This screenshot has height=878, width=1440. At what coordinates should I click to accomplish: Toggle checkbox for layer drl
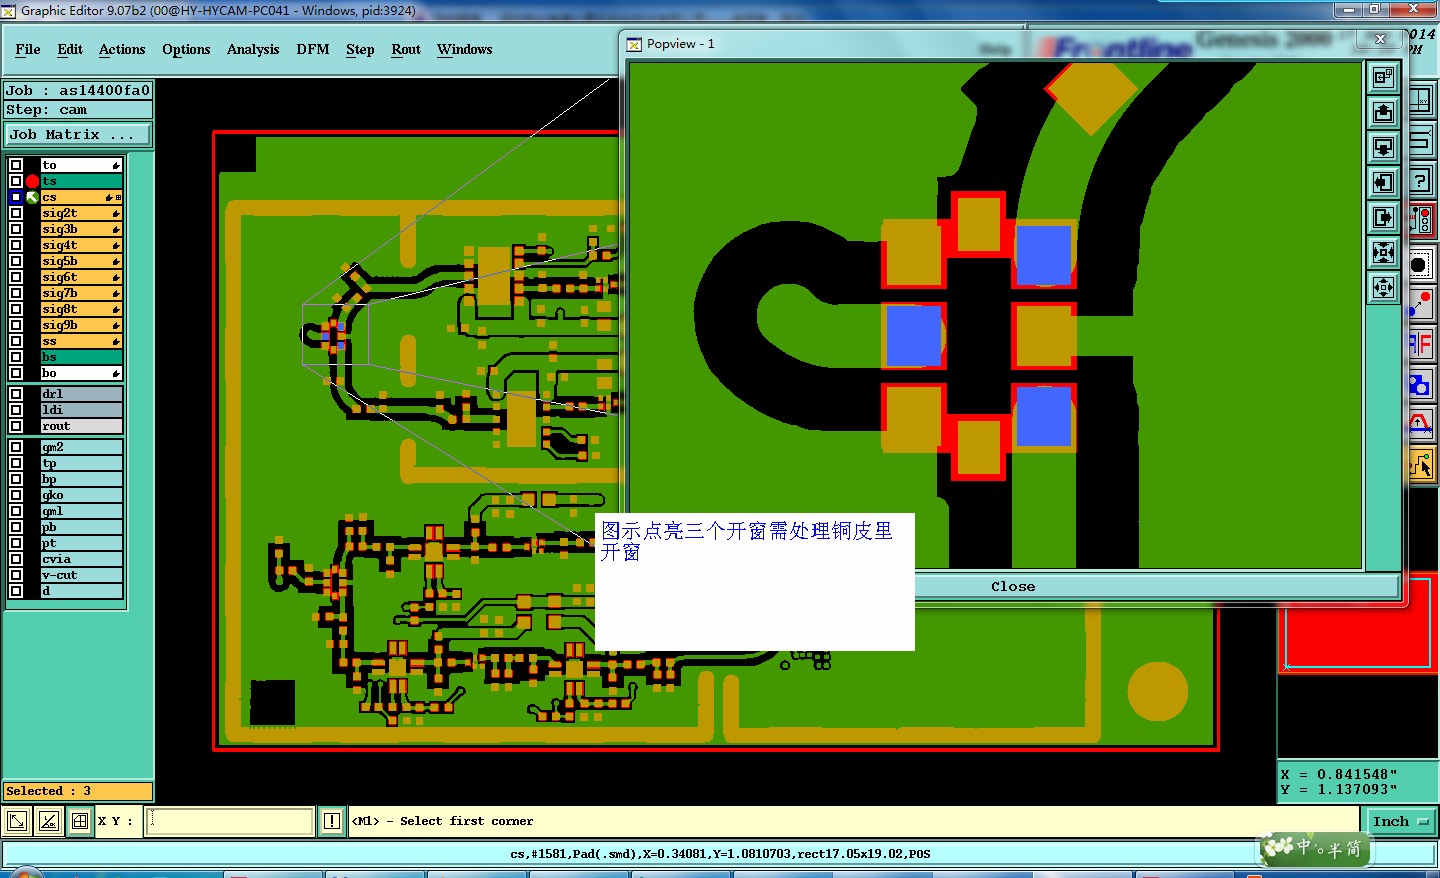[x=16, y=394]
